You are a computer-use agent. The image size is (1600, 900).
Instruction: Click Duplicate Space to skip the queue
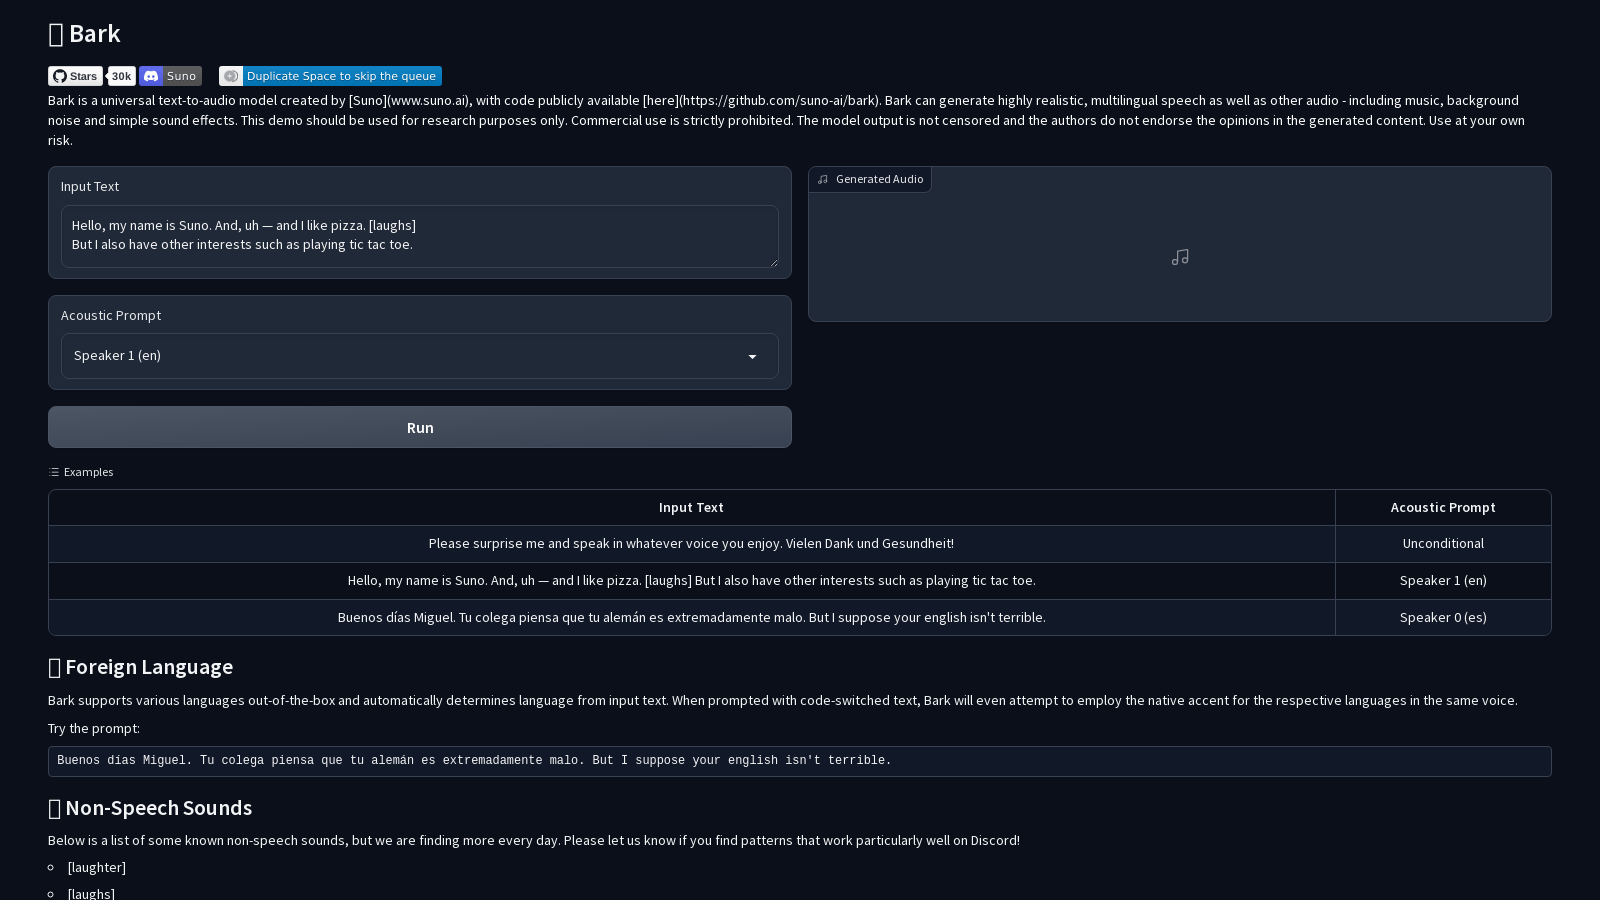(x=330, y=76)
